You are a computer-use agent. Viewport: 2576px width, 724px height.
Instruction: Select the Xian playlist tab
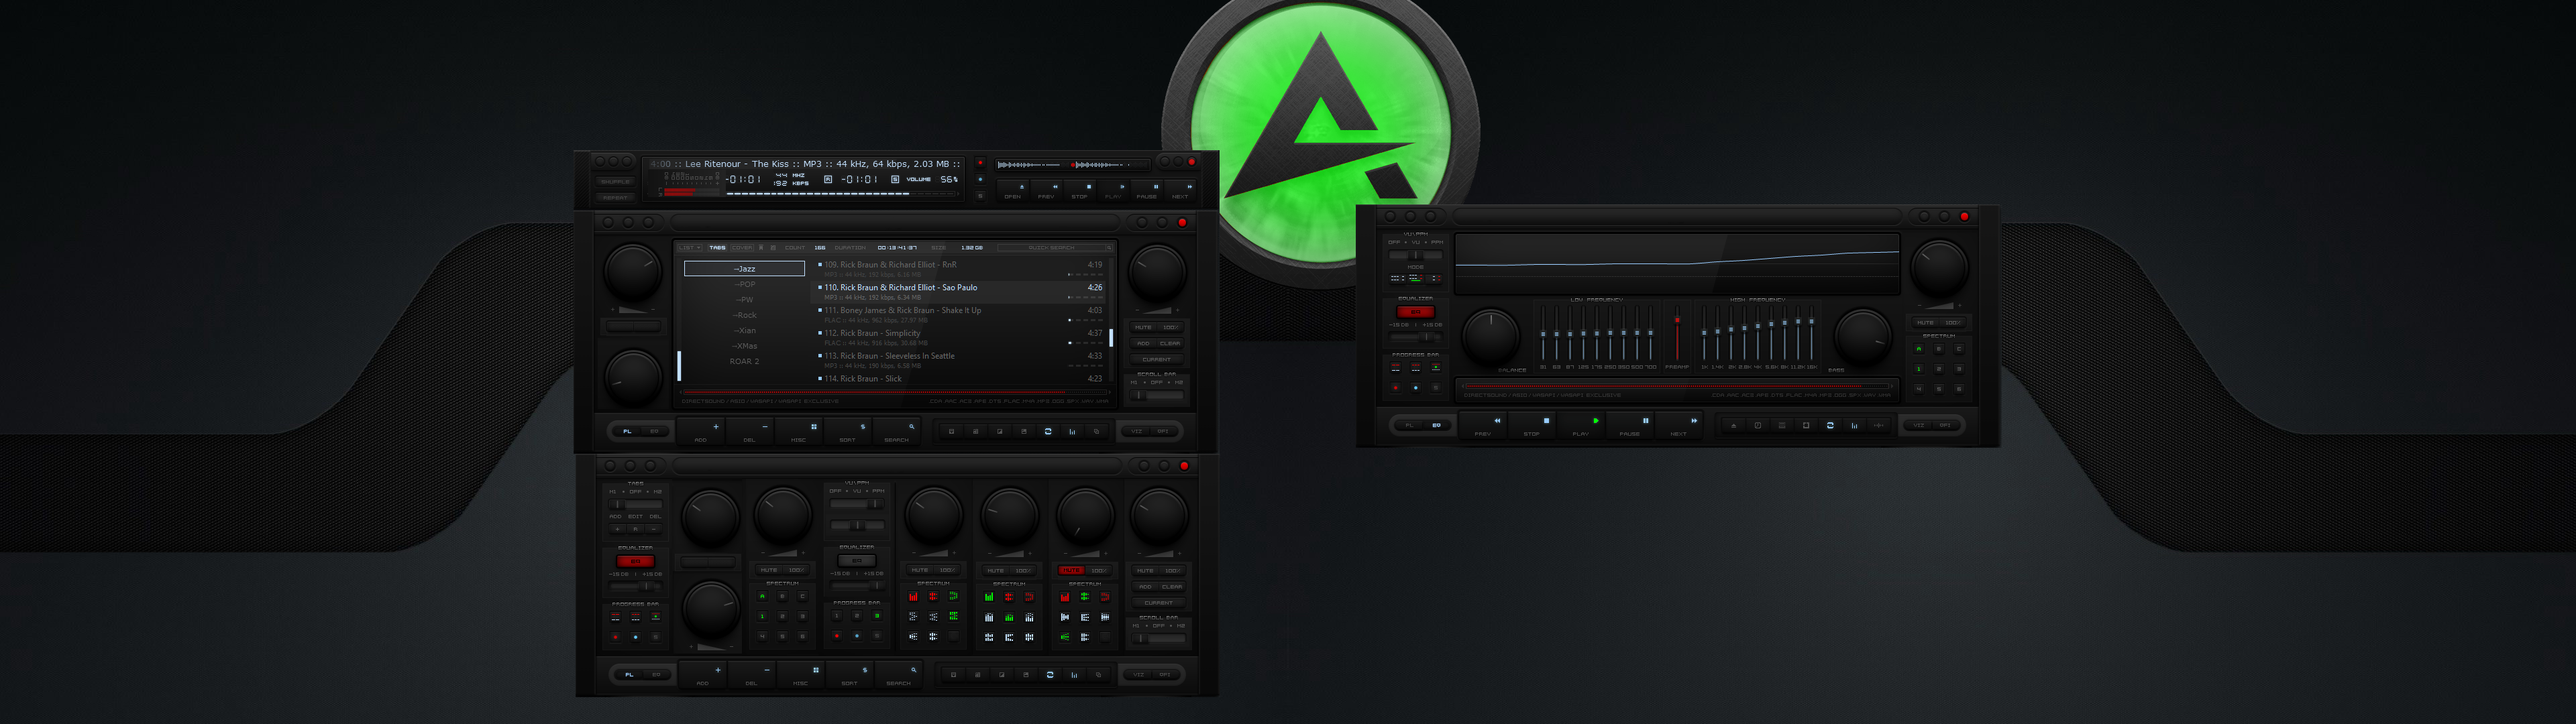pos(745,330)
